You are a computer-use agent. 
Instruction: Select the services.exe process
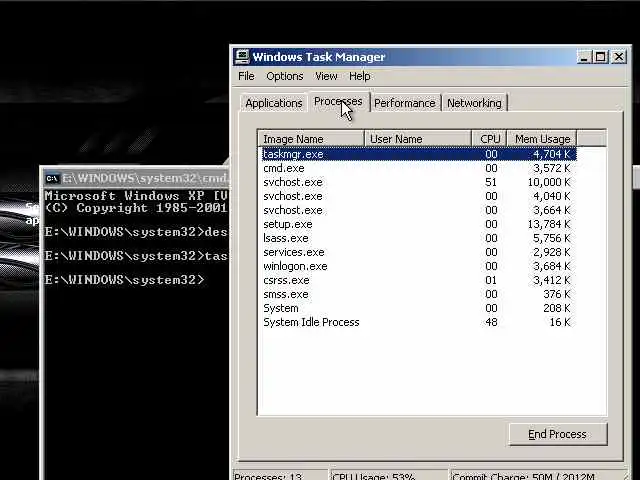click(x=418, y=252)
